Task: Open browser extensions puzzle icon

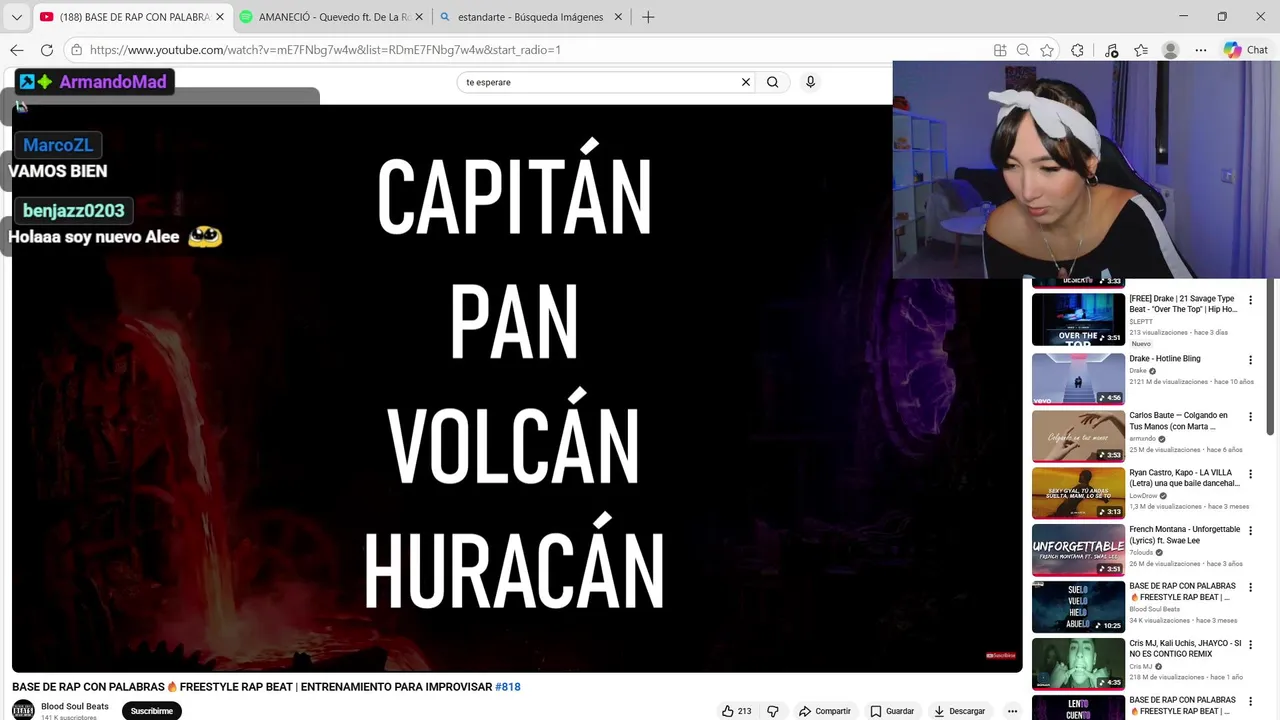Action: click(1077, 50)
